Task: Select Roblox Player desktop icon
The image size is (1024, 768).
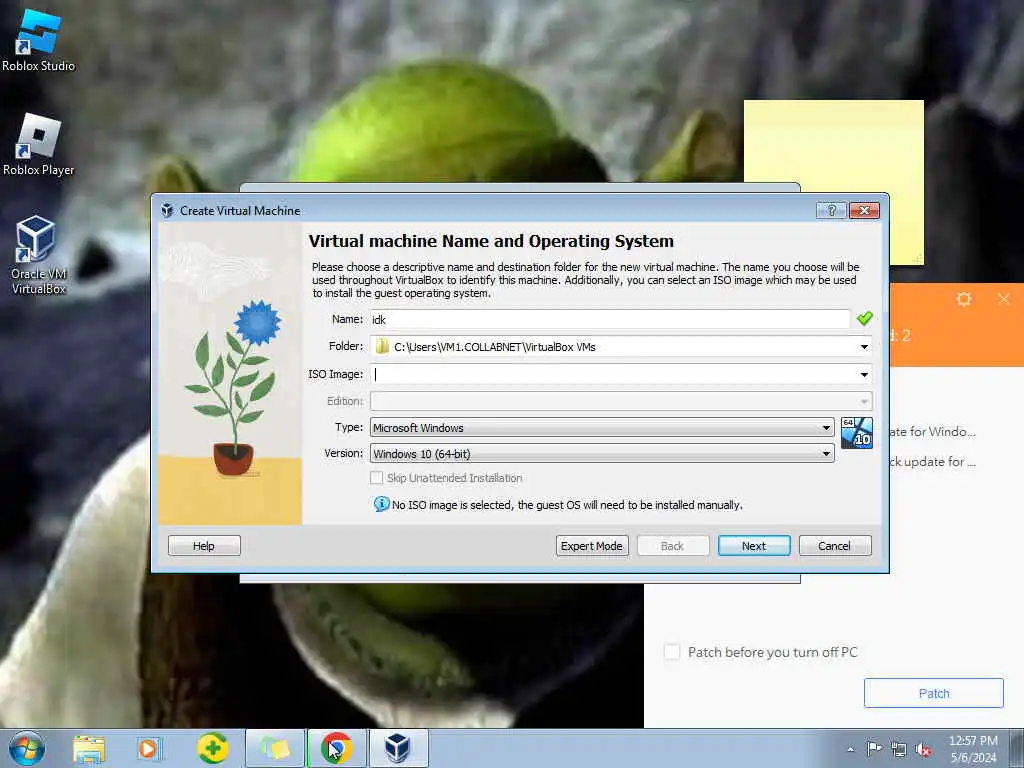Action: pos(38,144)
